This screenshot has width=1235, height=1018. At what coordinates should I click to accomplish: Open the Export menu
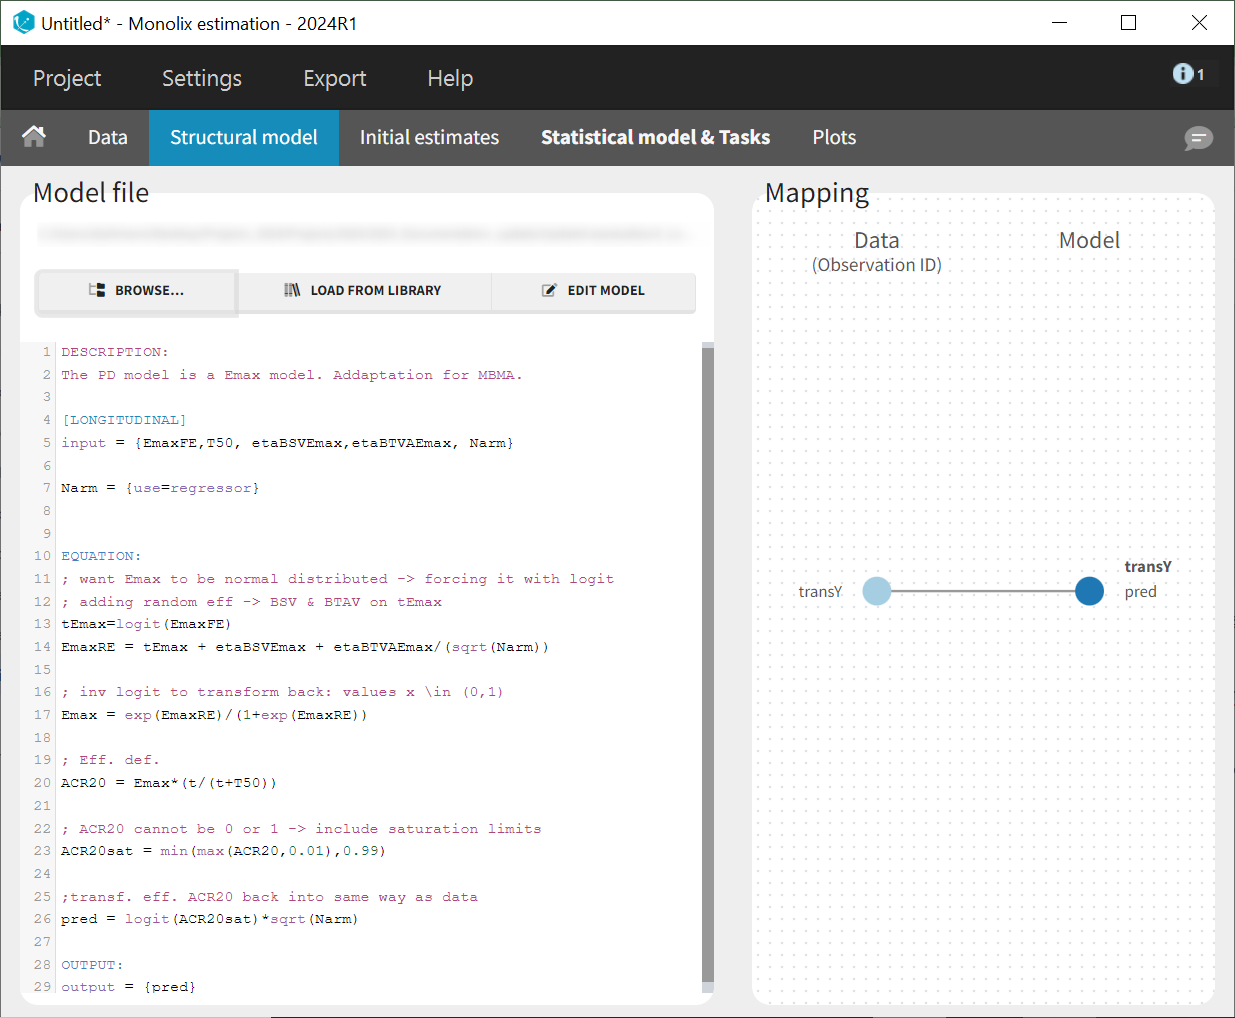335,78
